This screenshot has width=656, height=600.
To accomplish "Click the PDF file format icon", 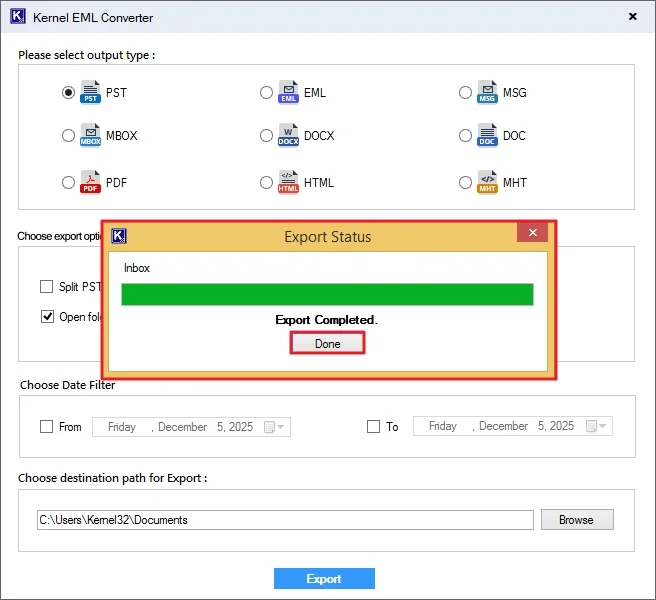I will tap(90, 182).
